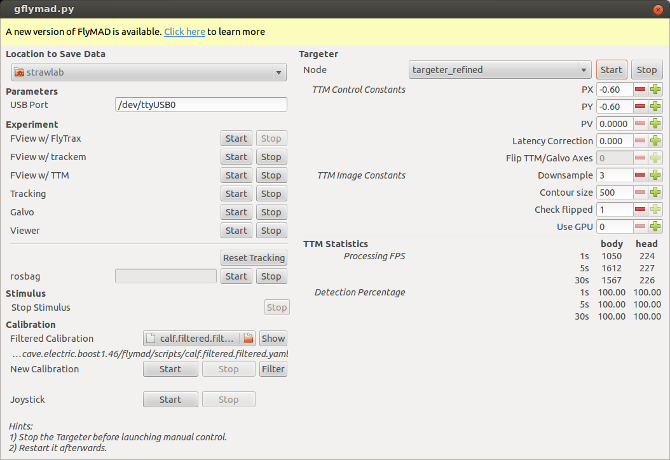Follow the Click here update link

[185, 32]
